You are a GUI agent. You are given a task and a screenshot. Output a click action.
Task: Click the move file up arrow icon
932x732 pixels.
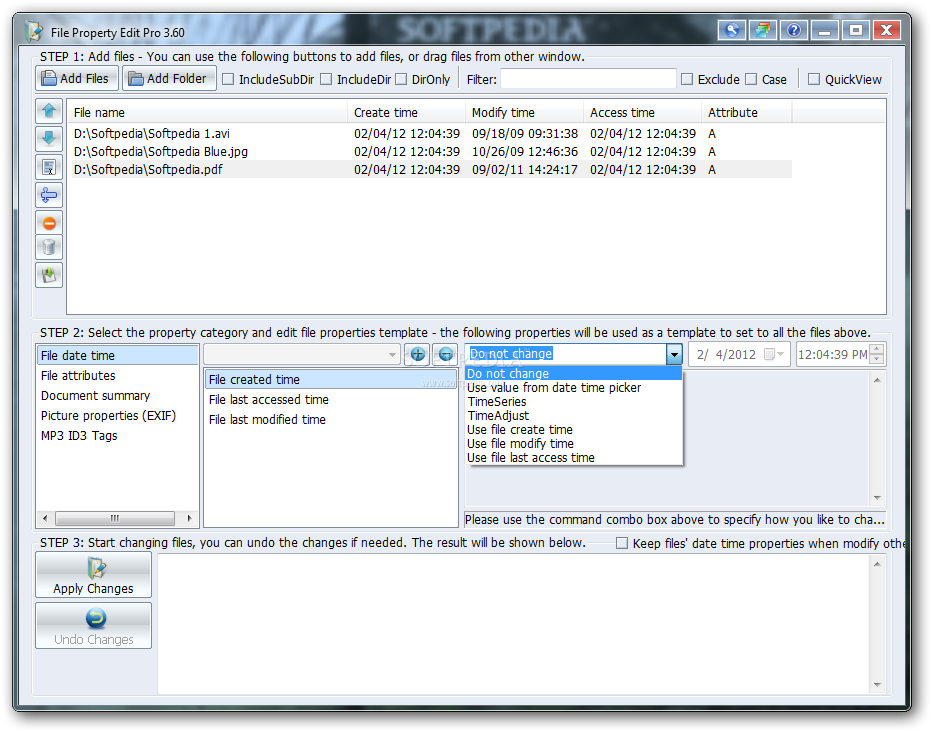[49, 111]
